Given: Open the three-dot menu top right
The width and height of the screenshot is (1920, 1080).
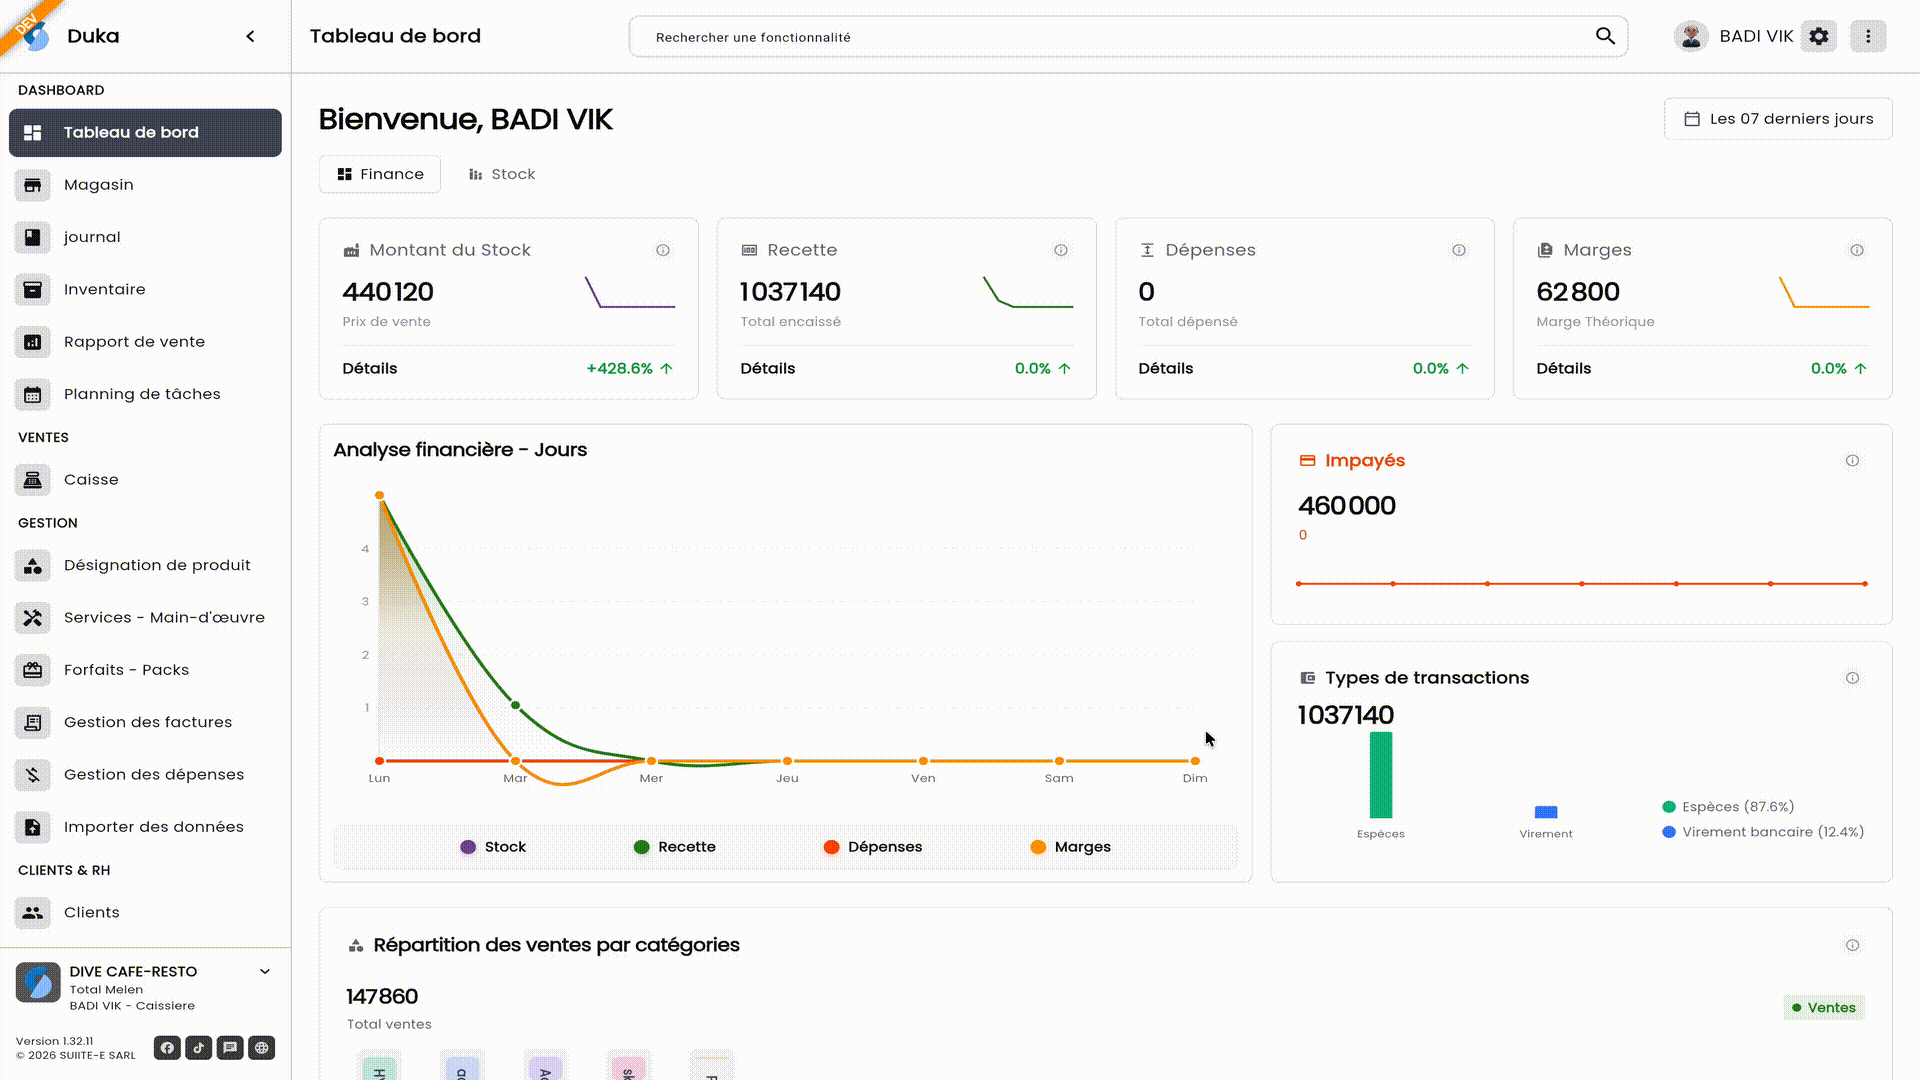Looking at the screenshot, I should [x=1868, y=36].
